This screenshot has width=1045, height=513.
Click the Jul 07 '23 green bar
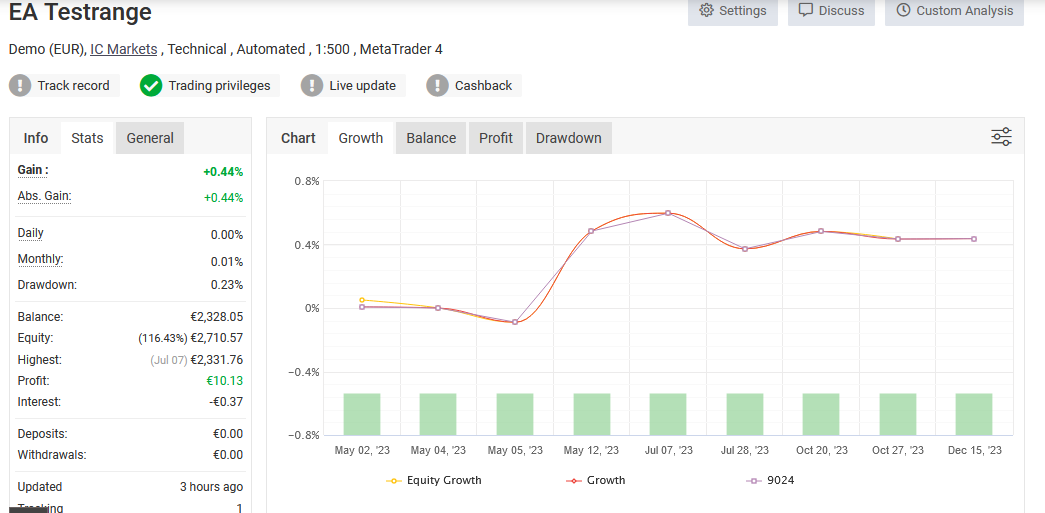668,414
